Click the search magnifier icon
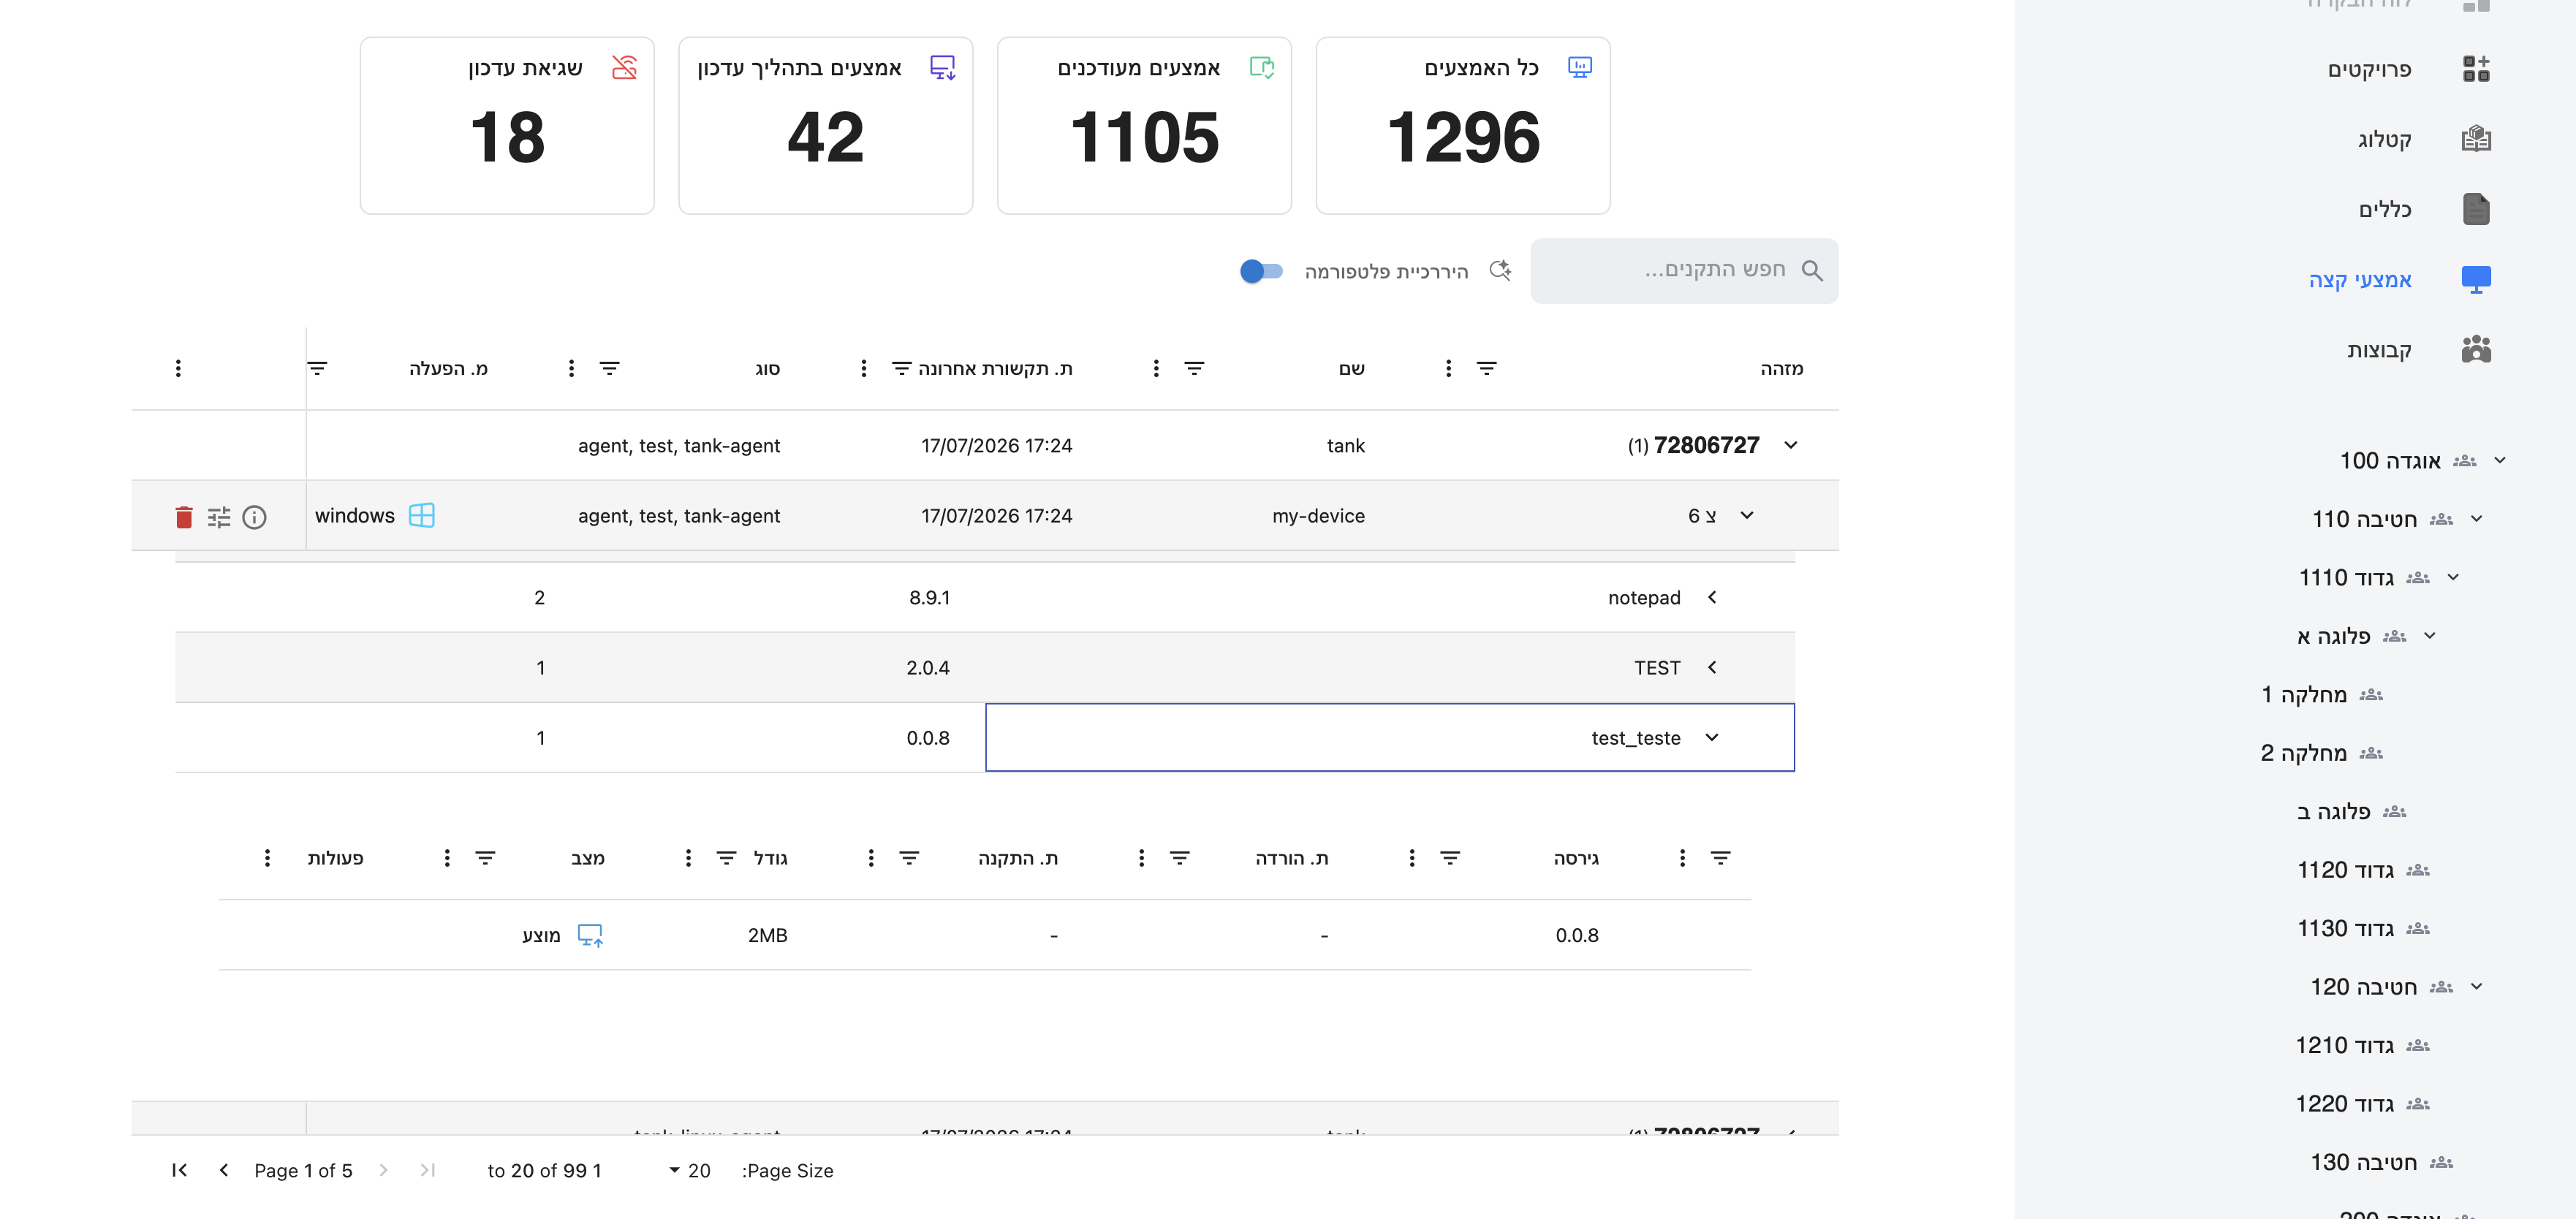The height and width of the screenshot is (1219, 2576). coord(1811,270)
